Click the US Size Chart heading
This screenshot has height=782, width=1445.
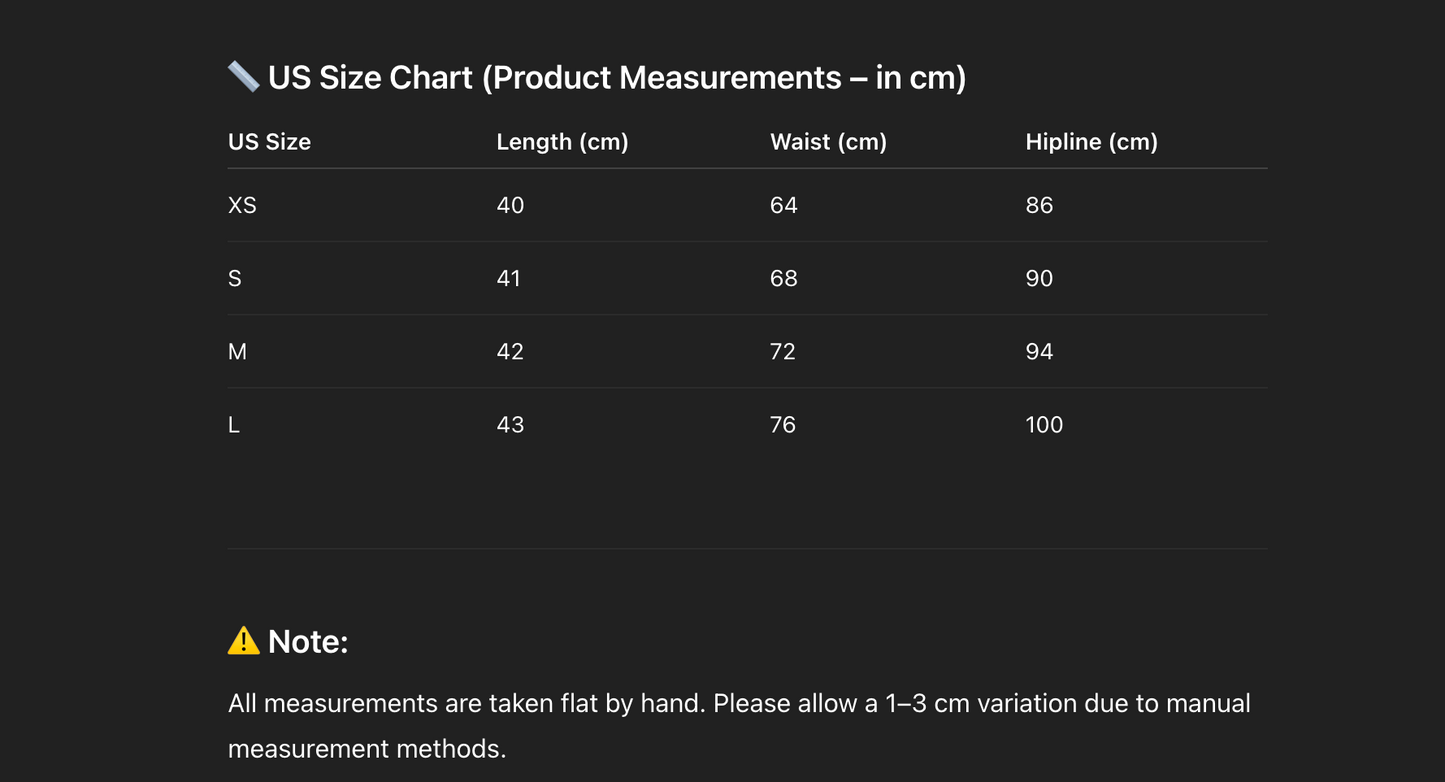coord(616,78)
